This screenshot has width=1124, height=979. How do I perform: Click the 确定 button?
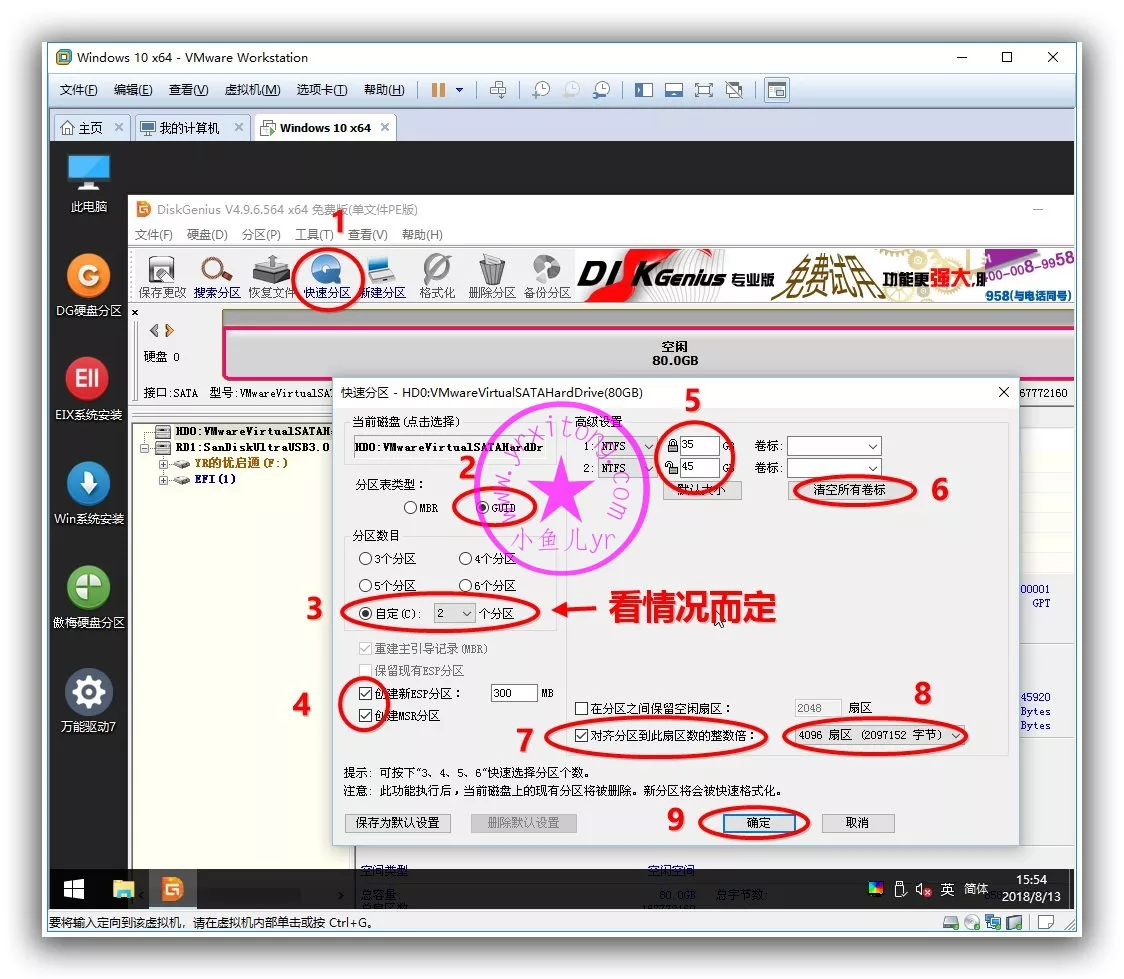click(x=758, y=823)
